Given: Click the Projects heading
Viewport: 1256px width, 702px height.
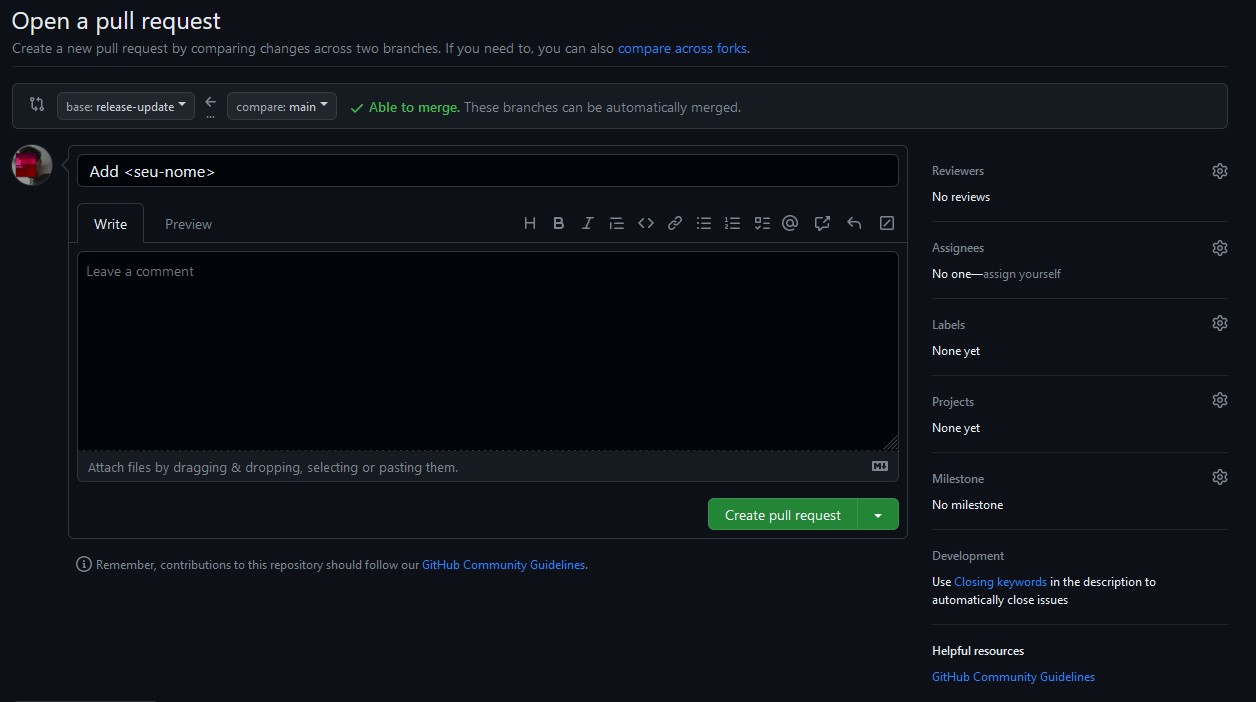Looking at the screenshot, I should click(x=953, y=402).
